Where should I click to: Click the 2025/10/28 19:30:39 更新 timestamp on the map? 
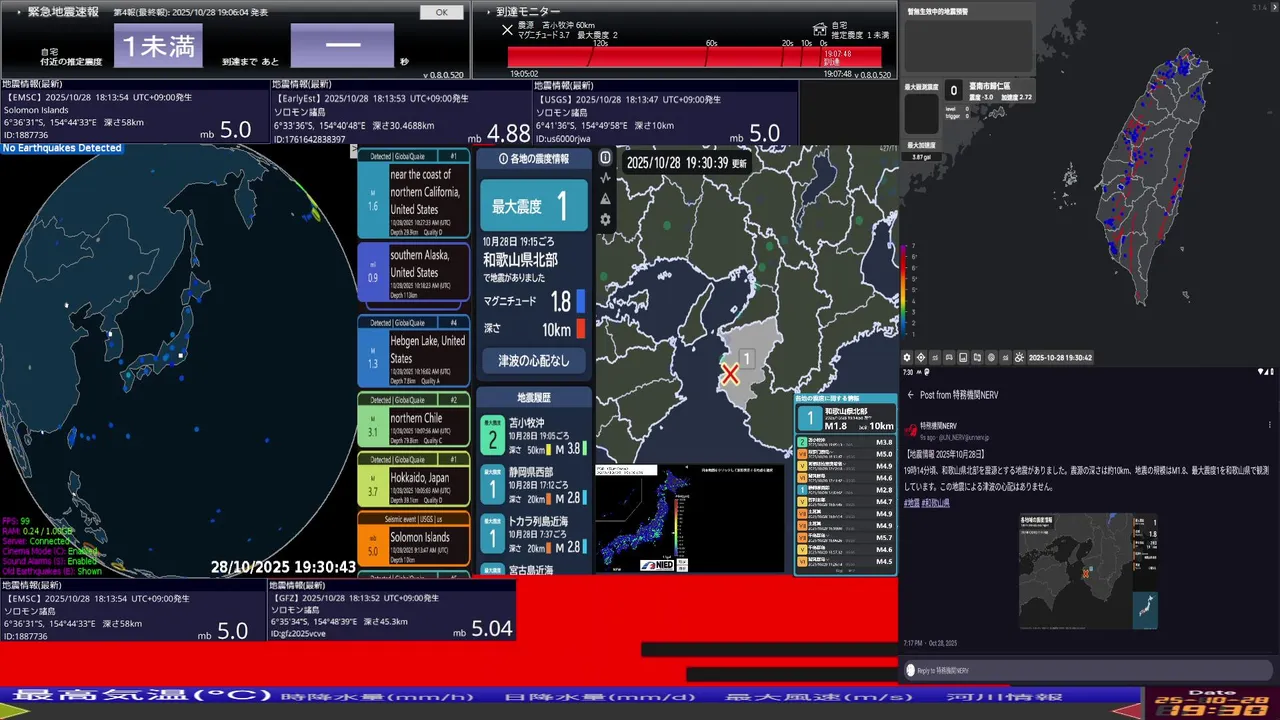pyautogui.click(x=688, y=162)
